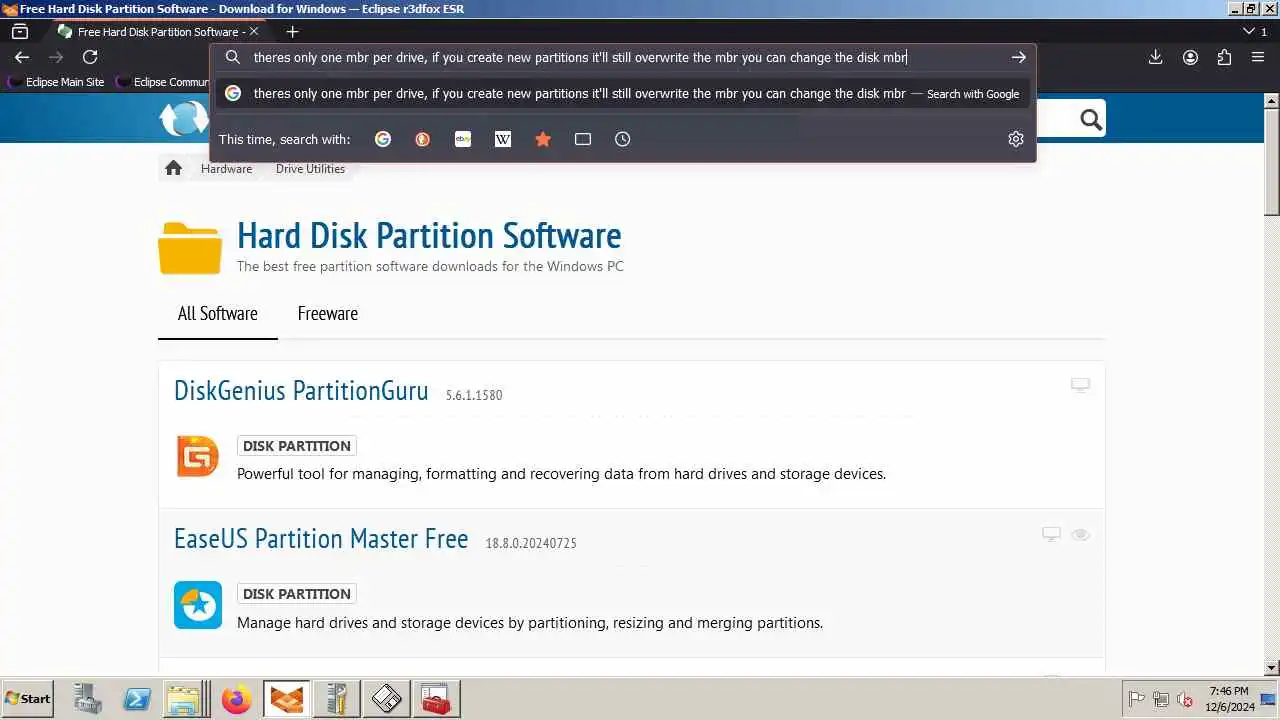This screenshot has height=720, width=1280.
Task: Switch to the Freeware tab
Action: coord(327,313)
